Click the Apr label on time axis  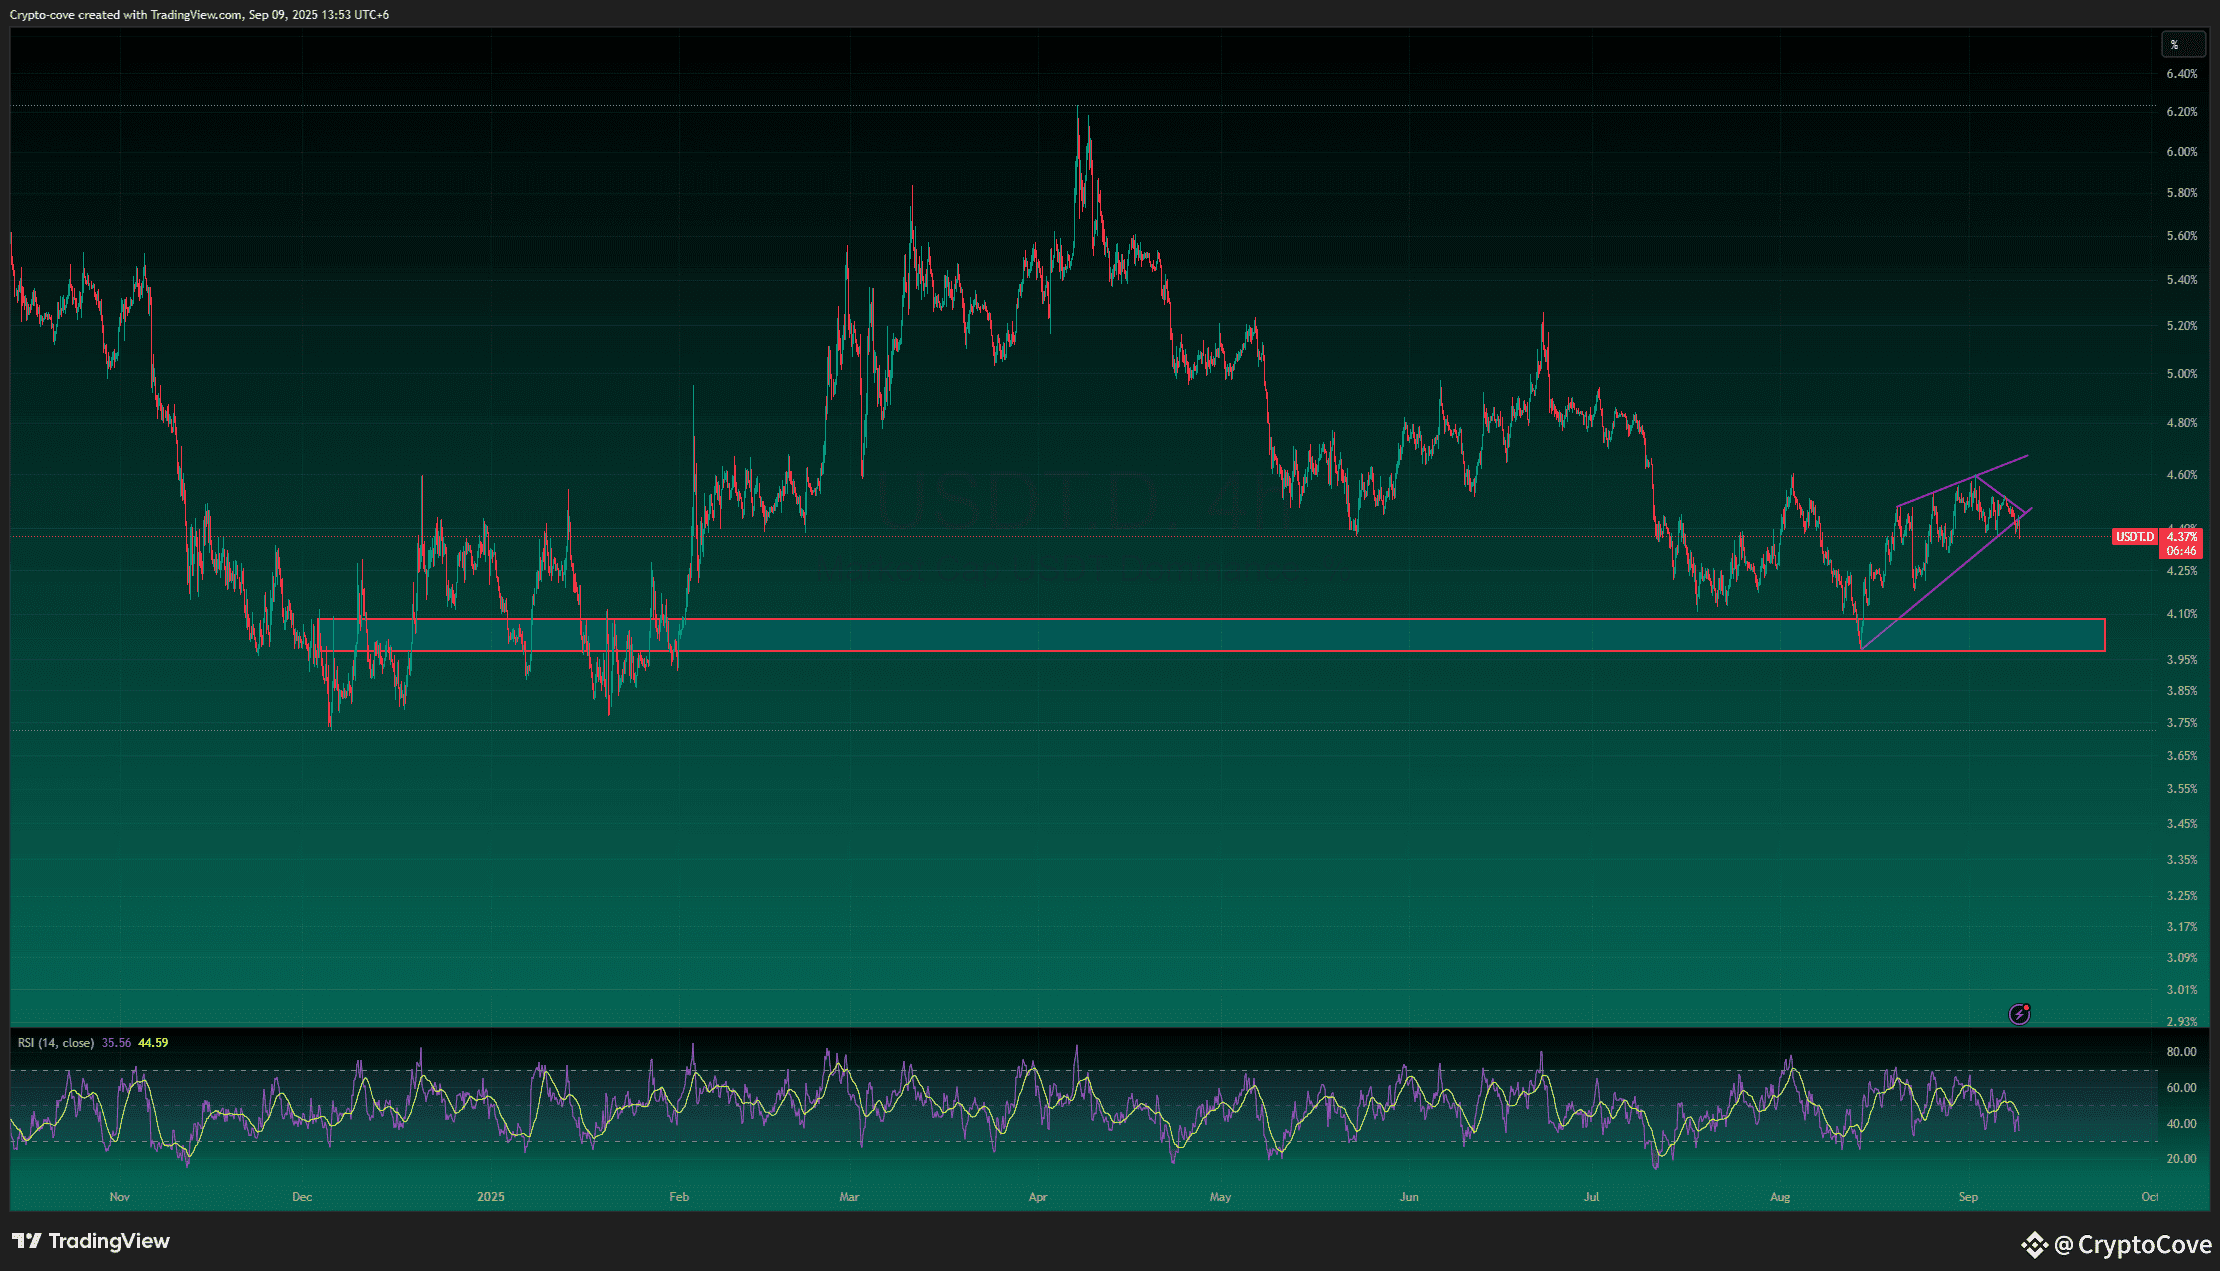pos(1038,1197)
